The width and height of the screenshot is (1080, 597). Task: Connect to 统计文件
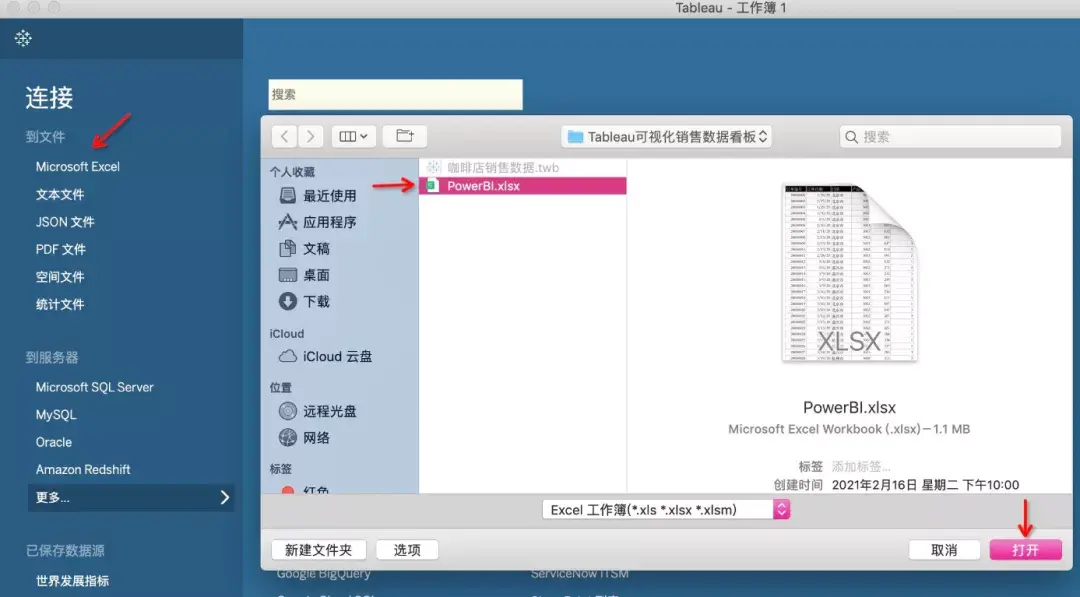click(x=60, y=304)
